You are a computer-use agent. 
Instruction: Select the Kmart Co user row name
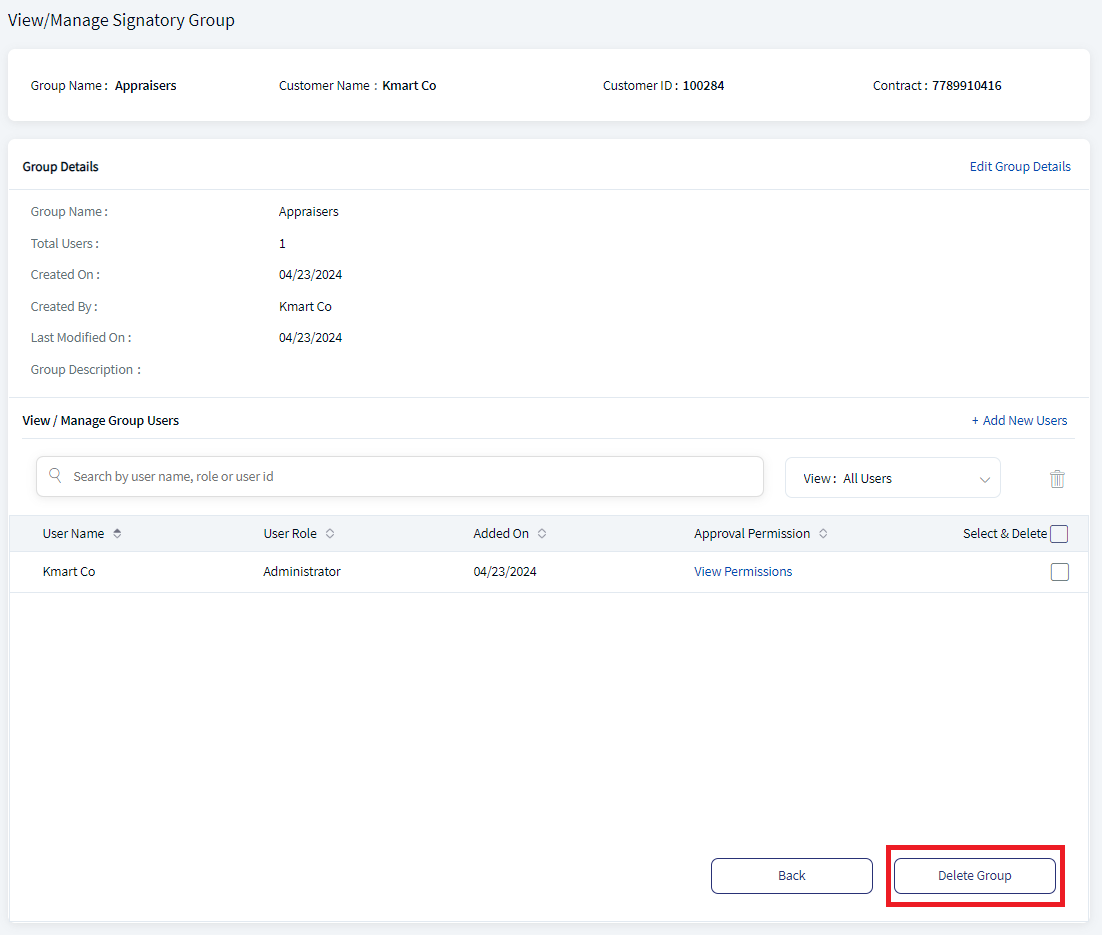[69, 572]
